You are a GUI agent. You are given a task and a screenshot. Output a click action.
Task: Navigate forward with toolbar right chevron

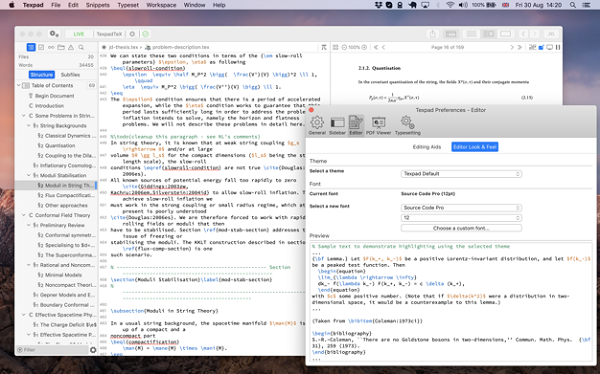click(535, 34)
